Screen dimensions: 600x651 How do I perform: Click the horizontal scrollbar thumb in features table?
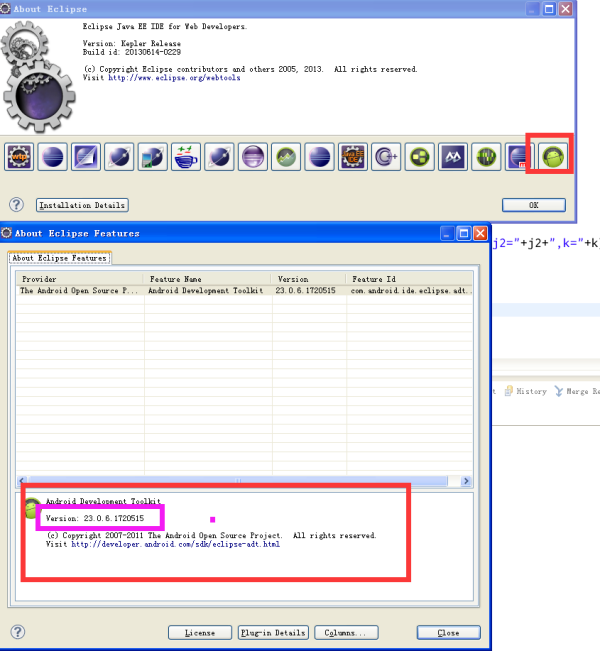(238, 481)
